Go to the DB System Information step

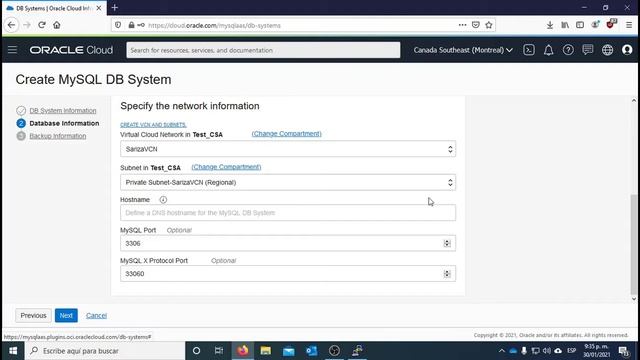pos(63,111)
